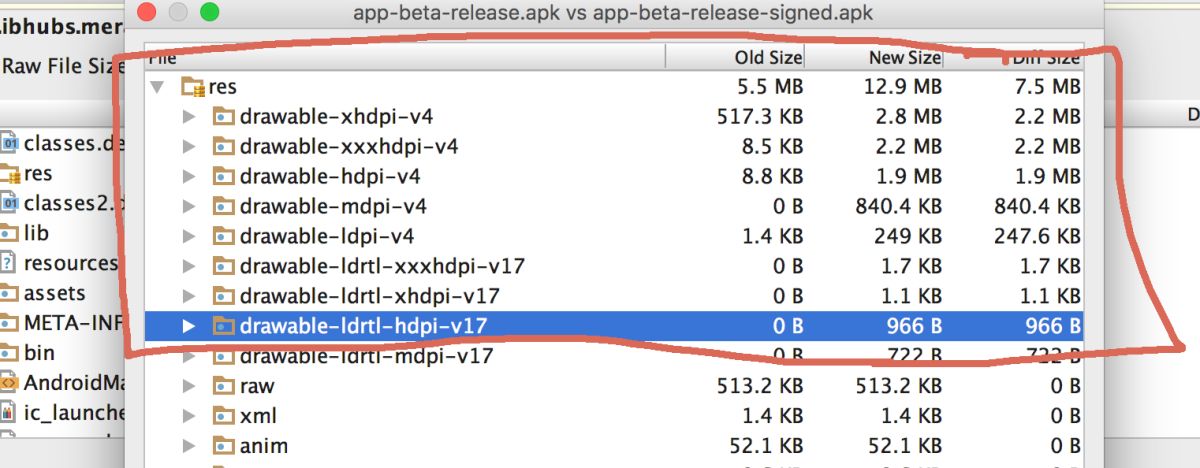Select the anim folder row name
1200x468 pixels.
[x=265, y=446]
